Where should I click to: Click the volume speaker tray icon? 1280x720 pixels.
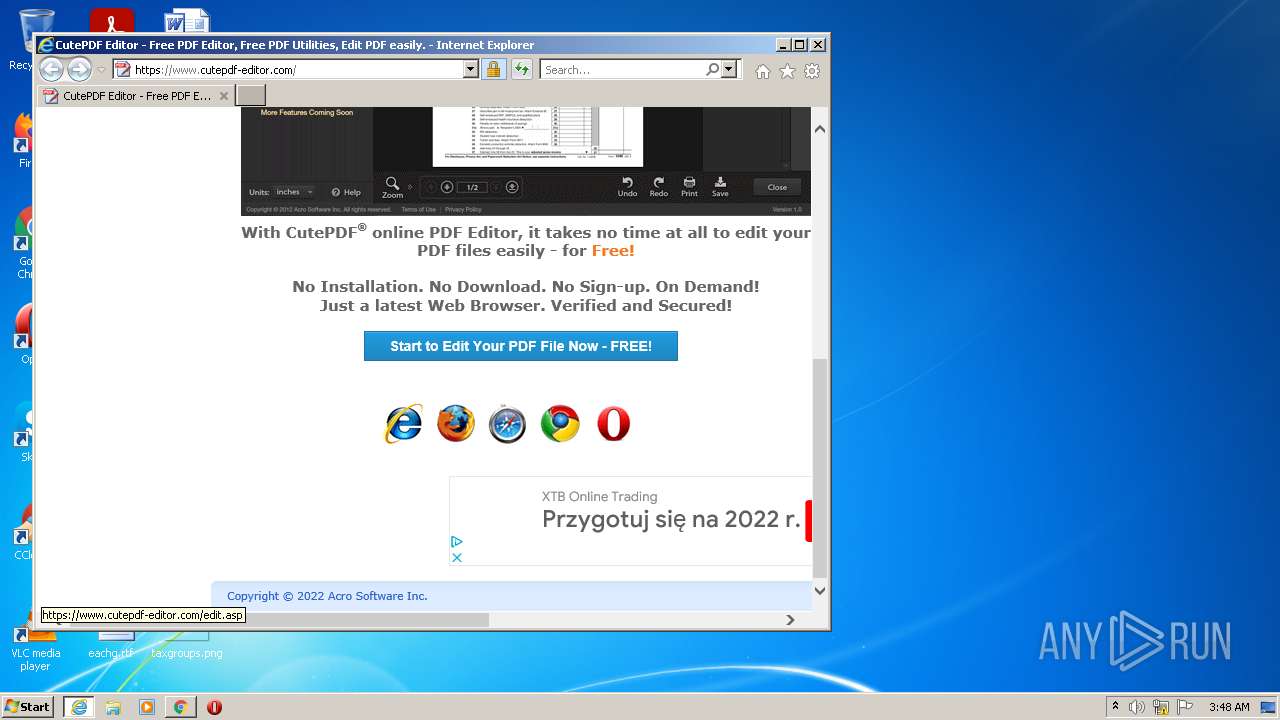[1137, 707]
